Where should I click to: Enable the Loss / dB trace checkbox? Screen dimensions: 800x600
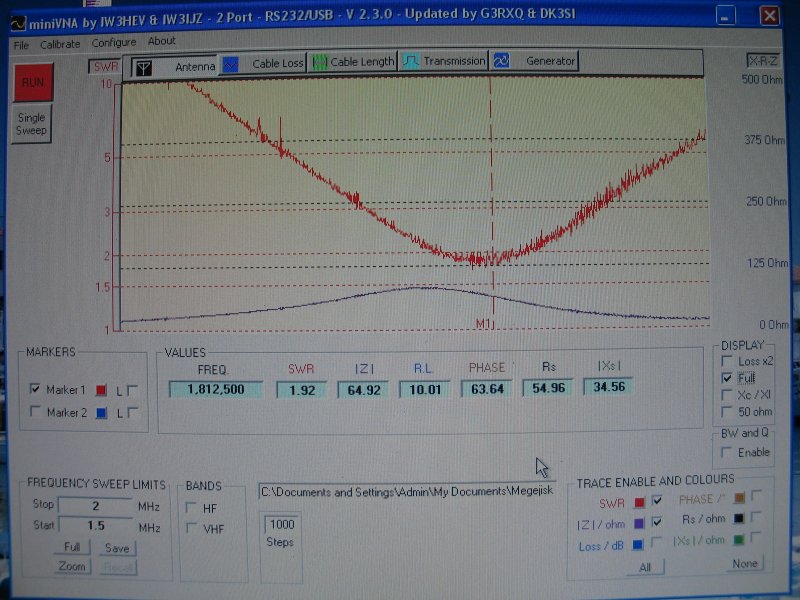click(x=657, y=542)
